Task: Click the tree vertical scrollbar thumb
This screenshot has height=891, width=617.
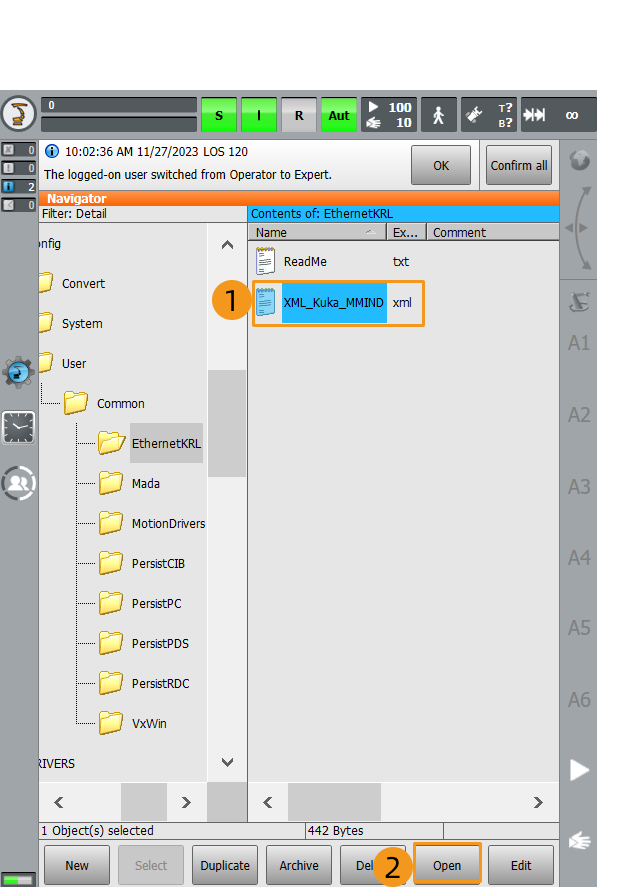Action: click(227, 423)
